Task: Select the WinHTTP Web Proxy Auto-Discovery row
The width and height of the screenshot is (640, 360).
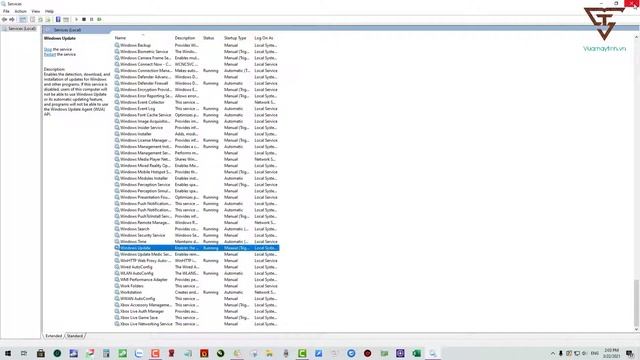Action: [197, 260]
